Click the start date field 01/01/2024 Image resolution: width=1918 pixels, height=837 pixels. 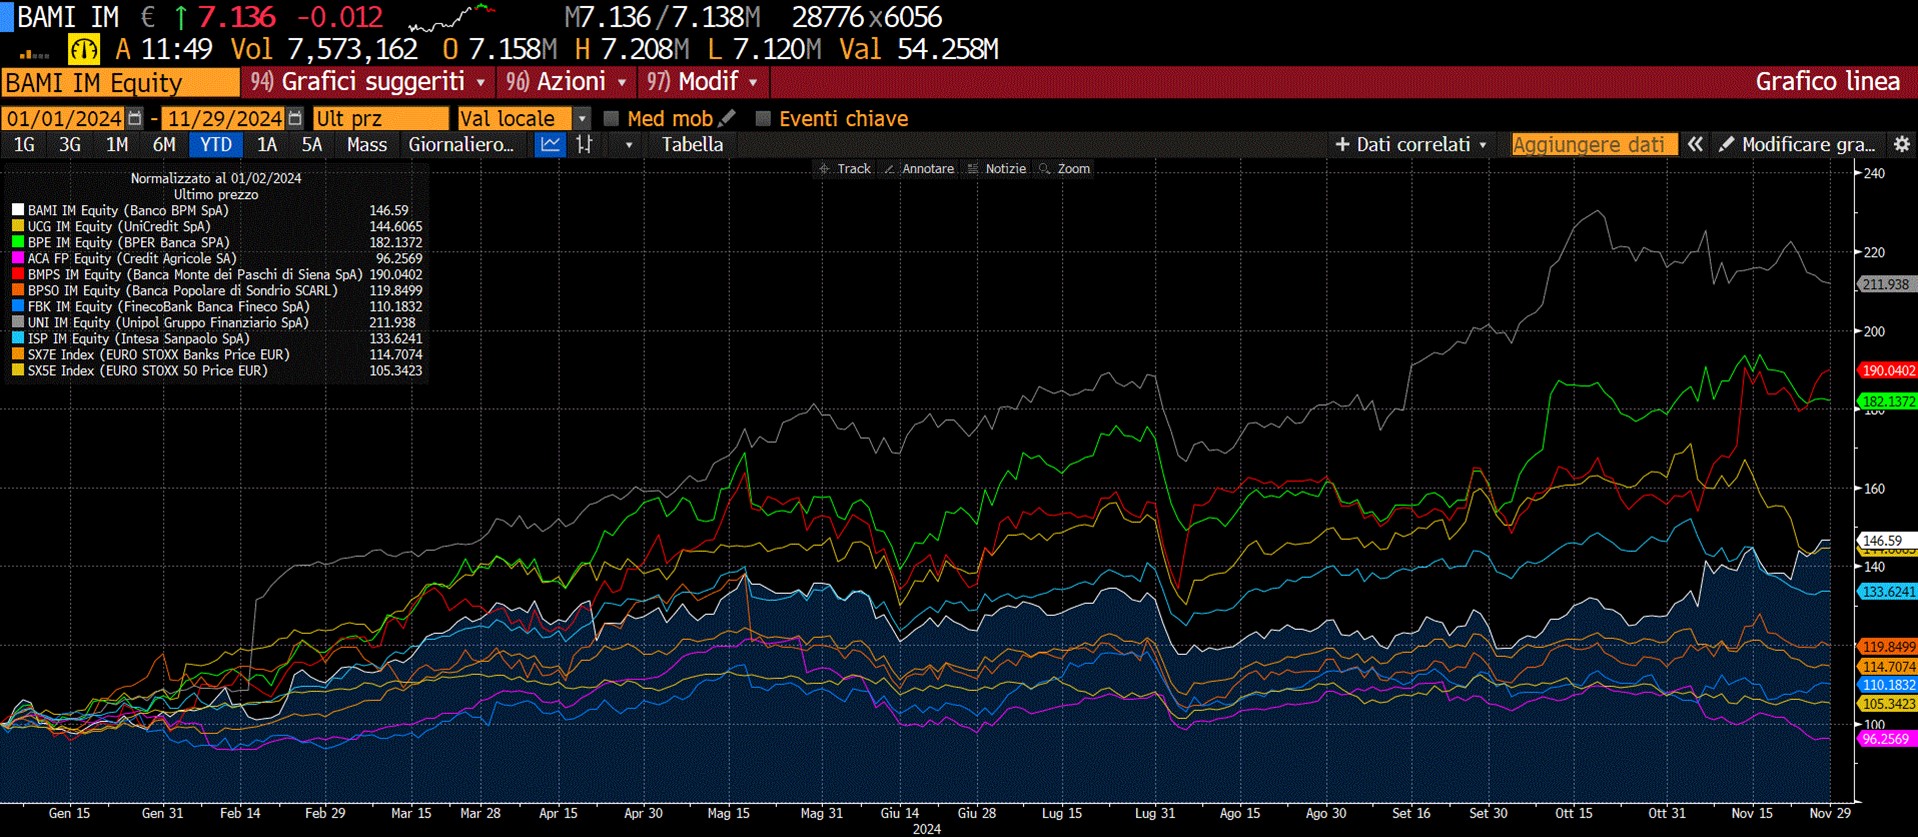click(63, 118)
